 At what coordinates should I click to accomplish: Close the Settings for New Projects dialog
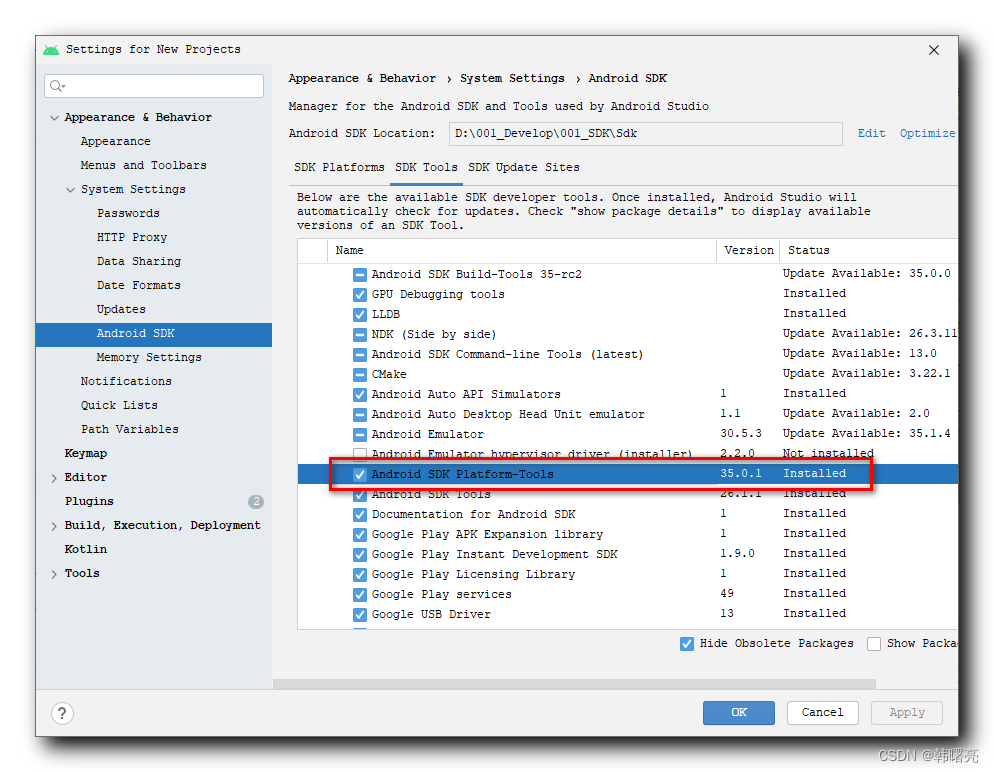(933, 50)
